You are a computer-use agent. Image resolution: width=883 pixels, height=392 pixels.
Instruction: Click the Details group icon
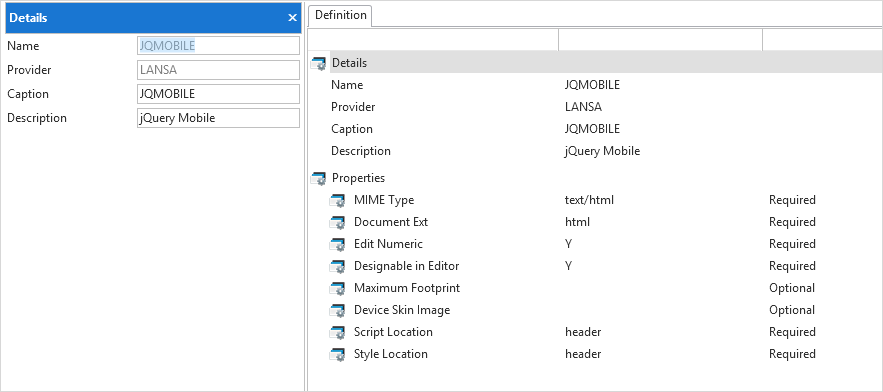[x=319, y=63]
